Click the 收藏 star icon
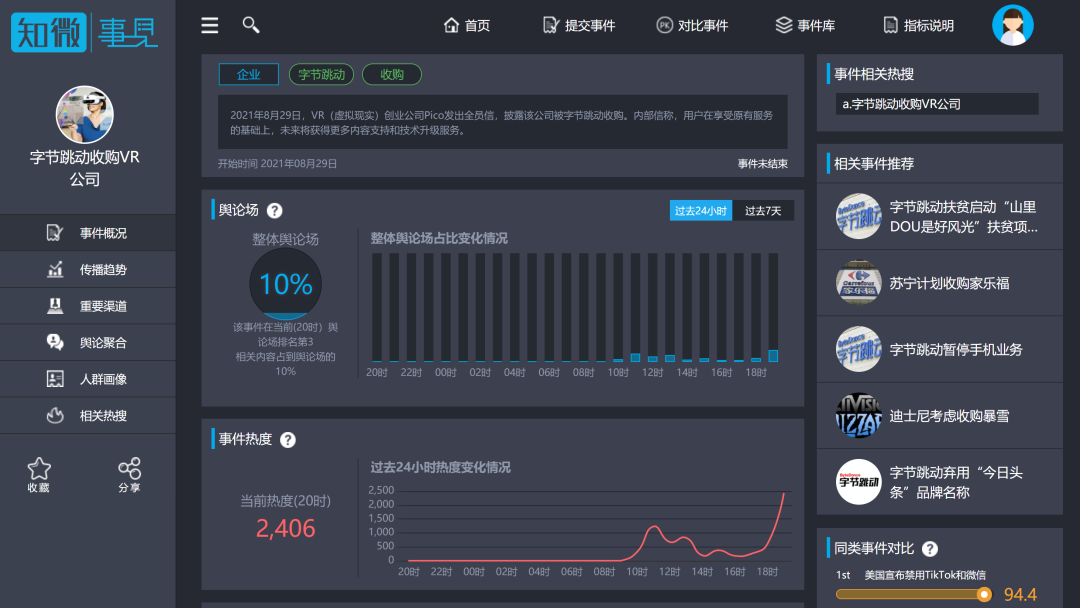Viewport: 1080px width, 608px height. [39, 468]
